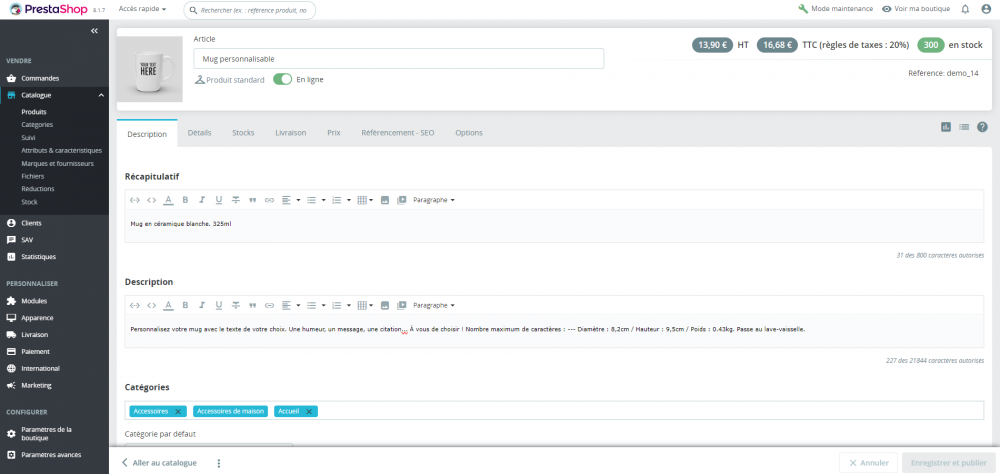Switch to the Stocks tab
The image size is (1000, 474).
(243, 133)
